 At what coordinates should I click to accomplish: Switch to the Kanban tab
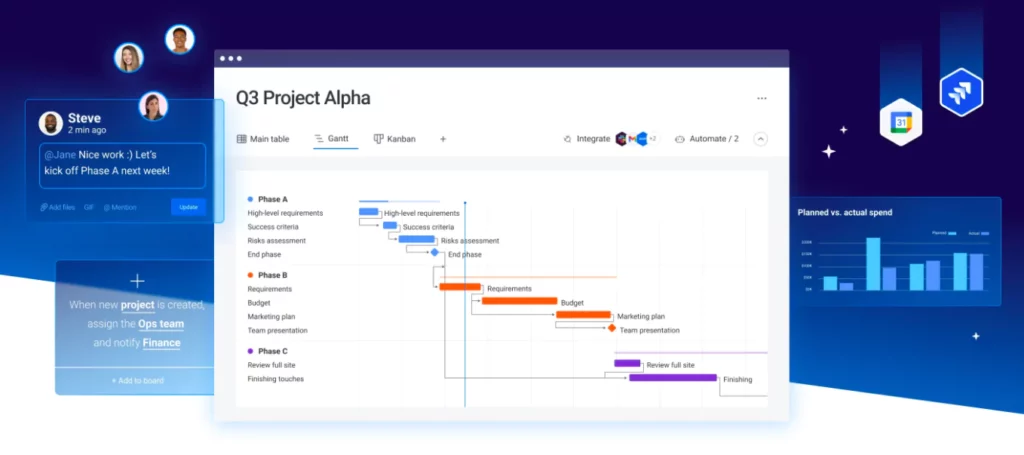coord(394,139)
